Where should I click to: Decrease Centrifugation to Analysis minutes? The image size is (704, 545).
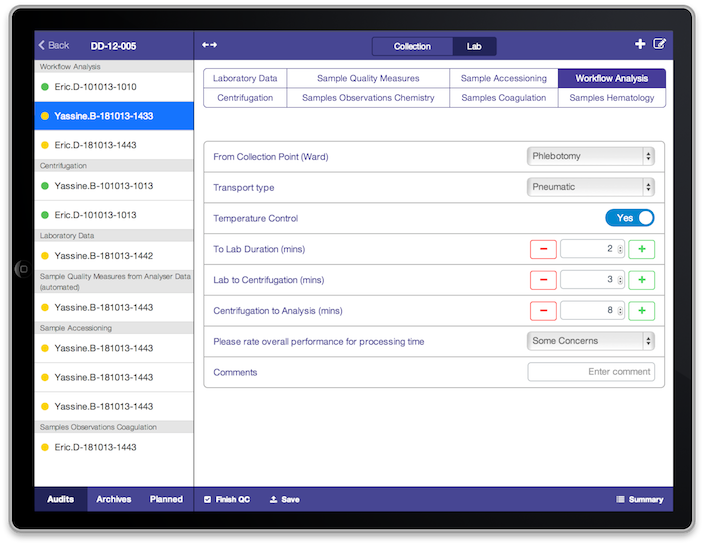click(x=543, y=311)
